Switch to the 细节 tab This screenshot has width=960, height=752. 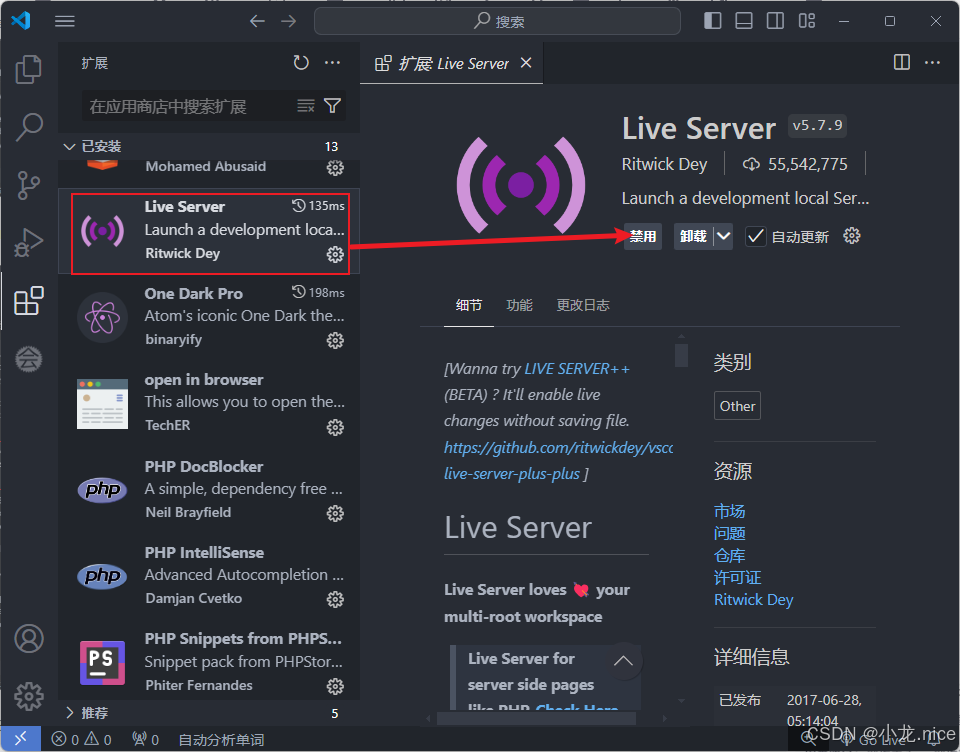click(x=468, y=305)
